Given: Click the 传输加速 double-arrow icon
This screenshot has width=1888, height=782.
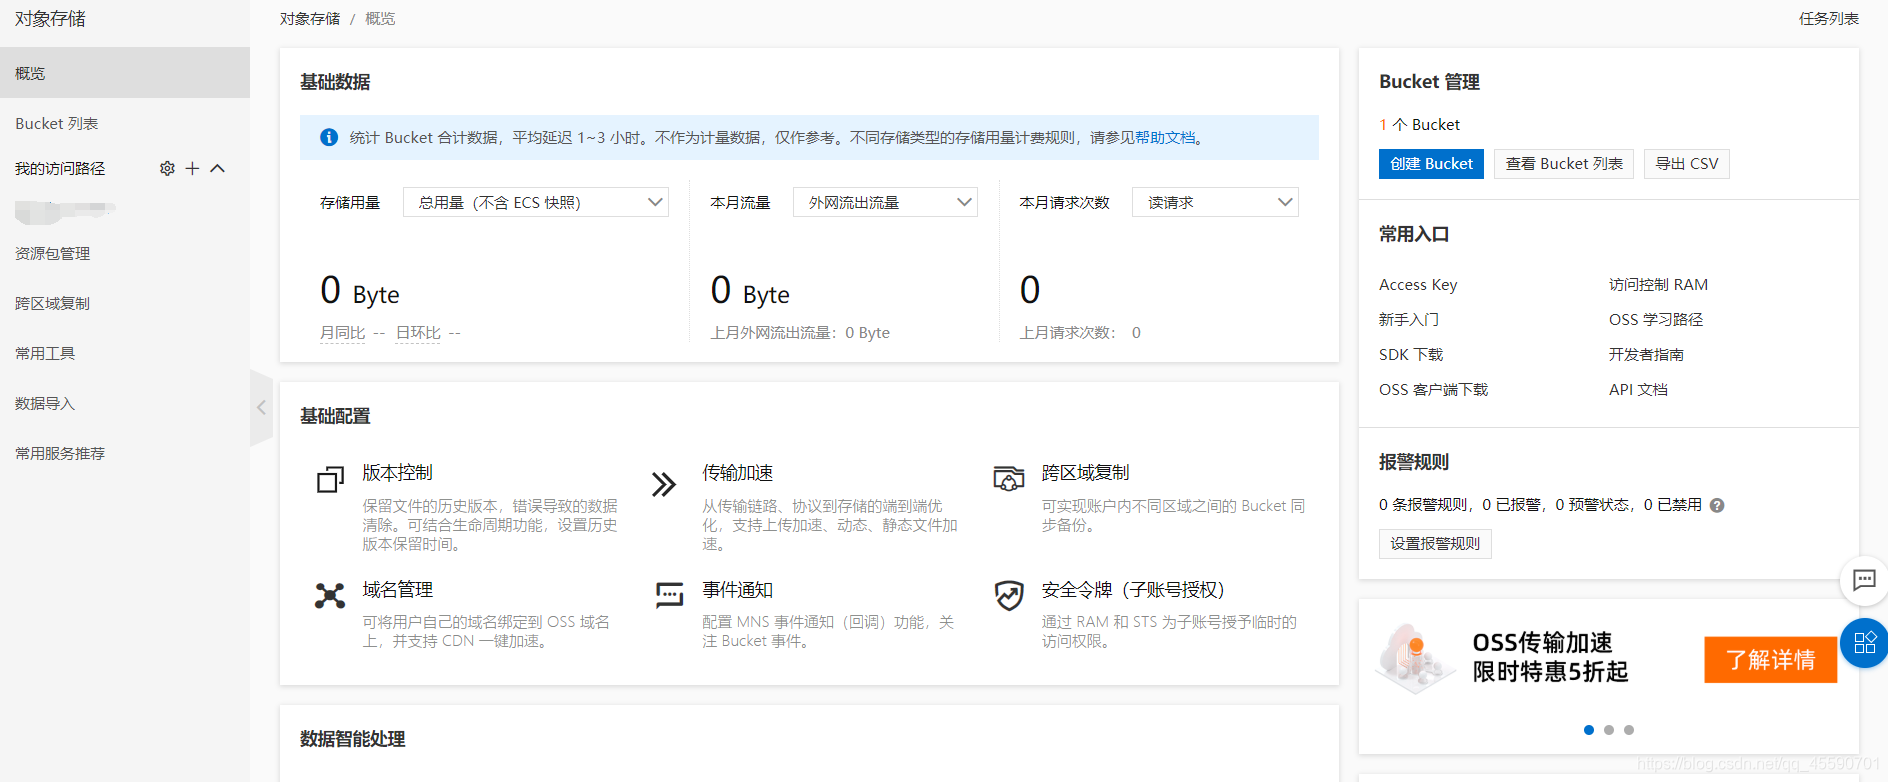Looking at the screenshot, I should (x=664, y=485).
